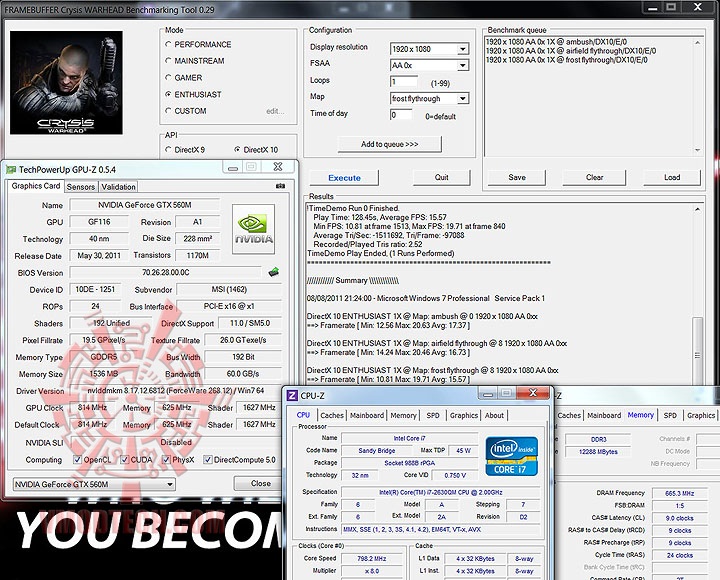The height and width of the screenshot is (580, 720).
Task: Click Close button in GPU-Z
Action: click(x=260, y=483)
